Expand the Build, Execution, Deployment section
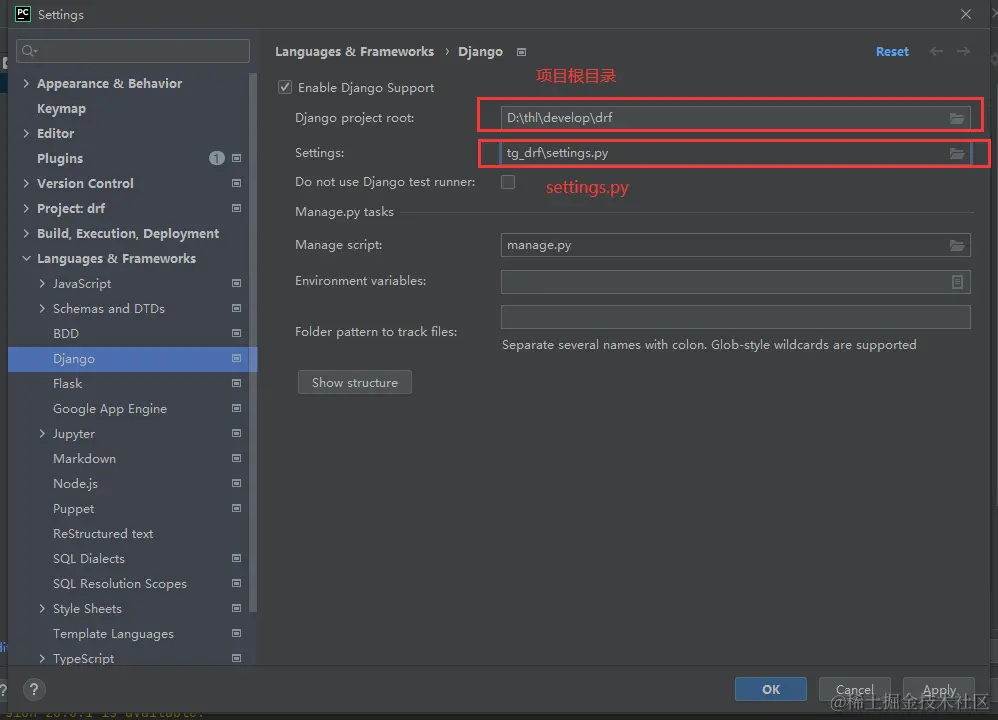Image resolution: width=998 pixels, height=720 pixels. pos(26,234)
